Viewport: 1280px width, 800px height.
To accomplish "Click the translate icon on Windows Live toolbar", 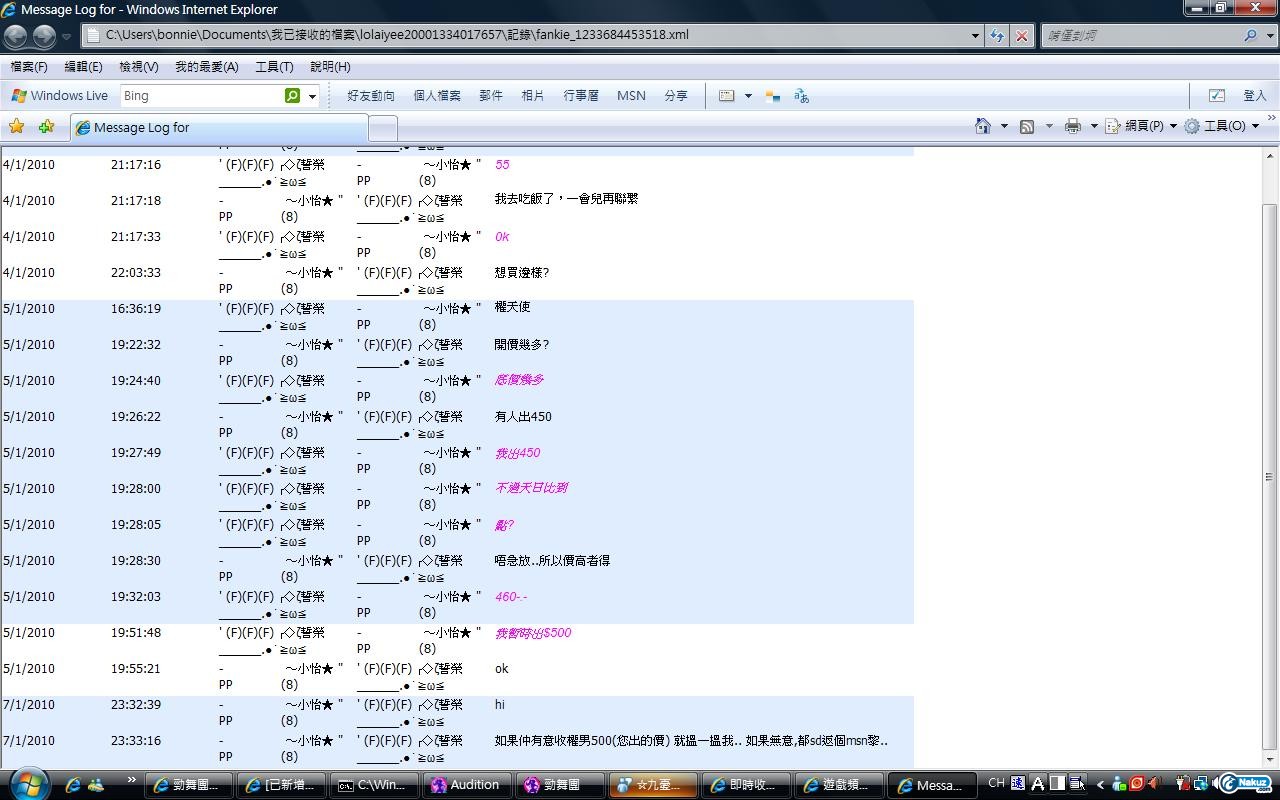I will [x=801, y=96].
